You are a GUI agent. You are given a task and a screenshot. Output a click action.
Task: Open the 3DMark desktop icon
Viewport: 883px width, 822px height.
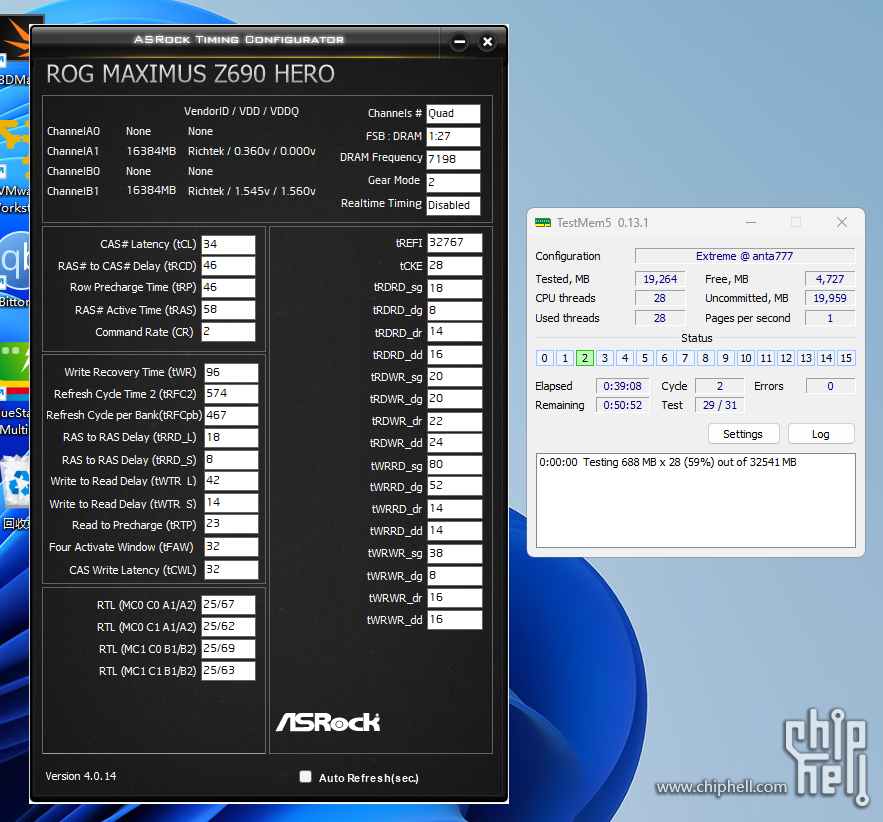(x=15, y=51)
